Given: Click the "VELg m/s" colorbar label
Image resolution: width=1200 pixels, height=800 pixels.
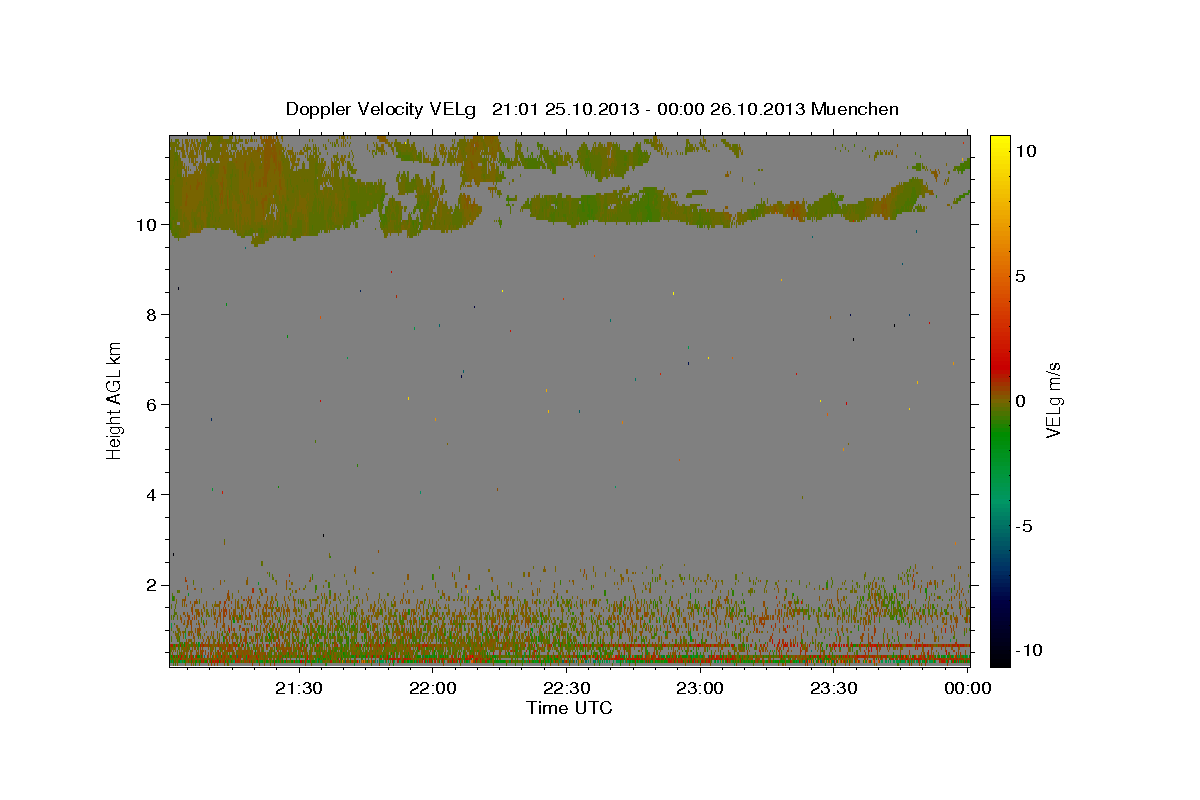Looking at the screenshot, I should 1052,400.
